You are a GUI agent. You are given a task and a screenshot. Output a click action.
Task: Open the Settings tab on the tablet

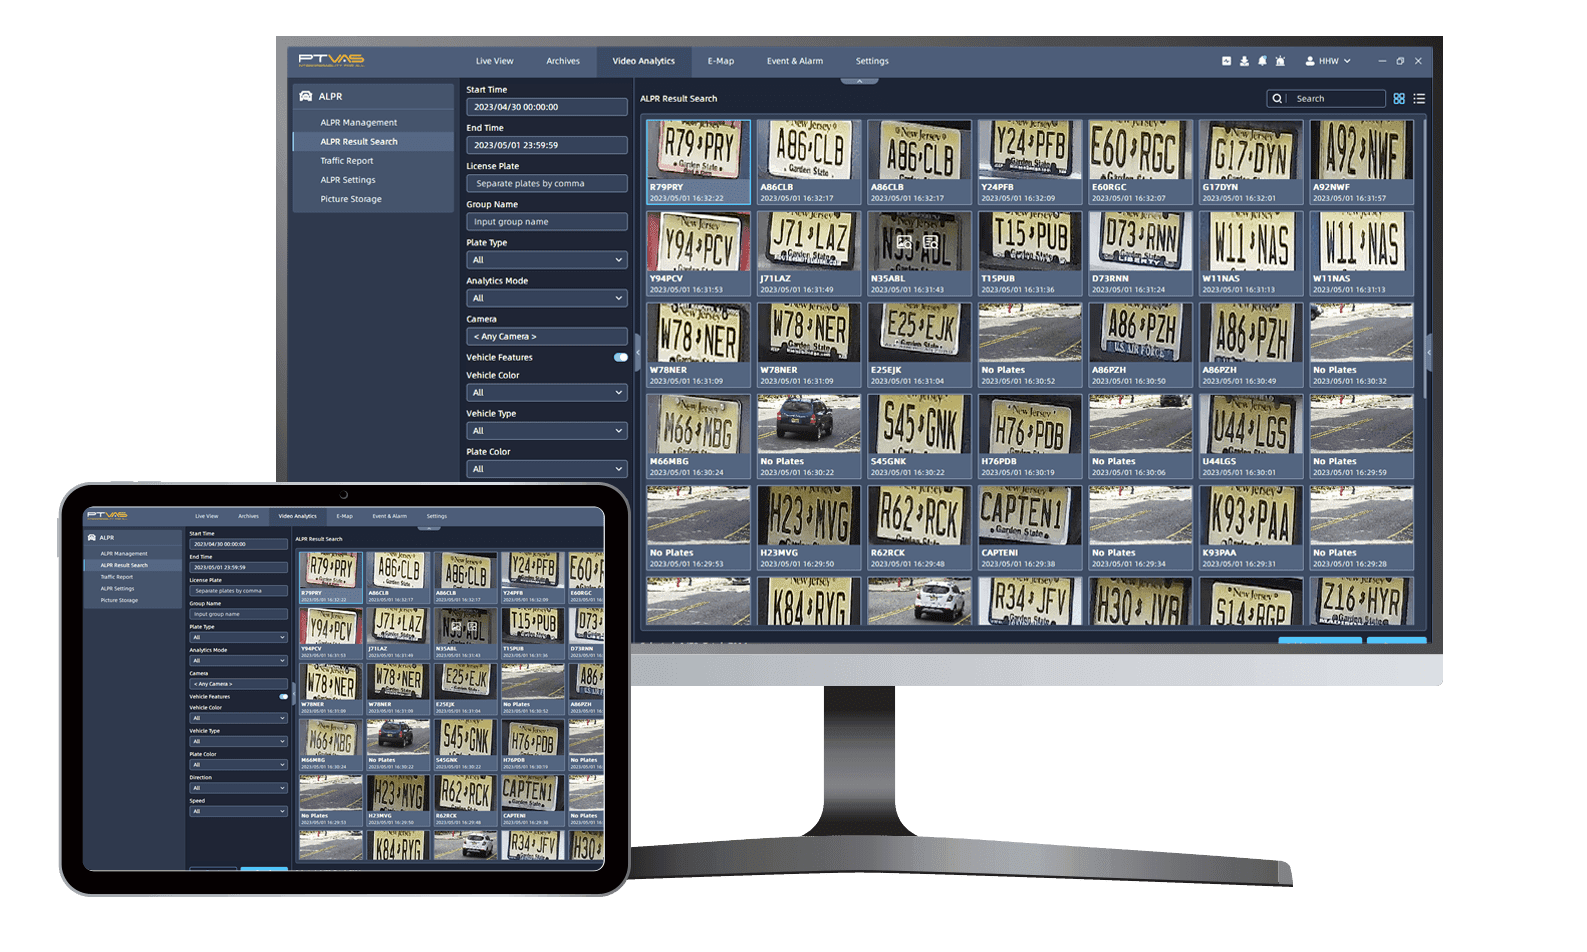coord(437,516)
